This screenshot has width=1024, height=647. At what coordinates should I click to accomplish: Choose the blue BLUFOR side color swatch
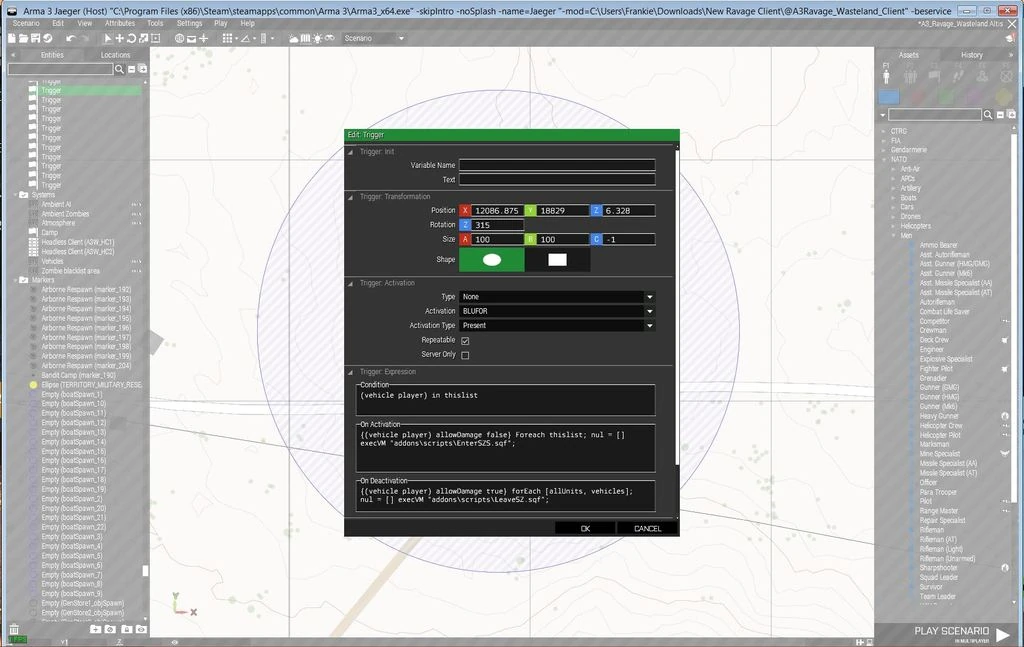coord(888,97)
